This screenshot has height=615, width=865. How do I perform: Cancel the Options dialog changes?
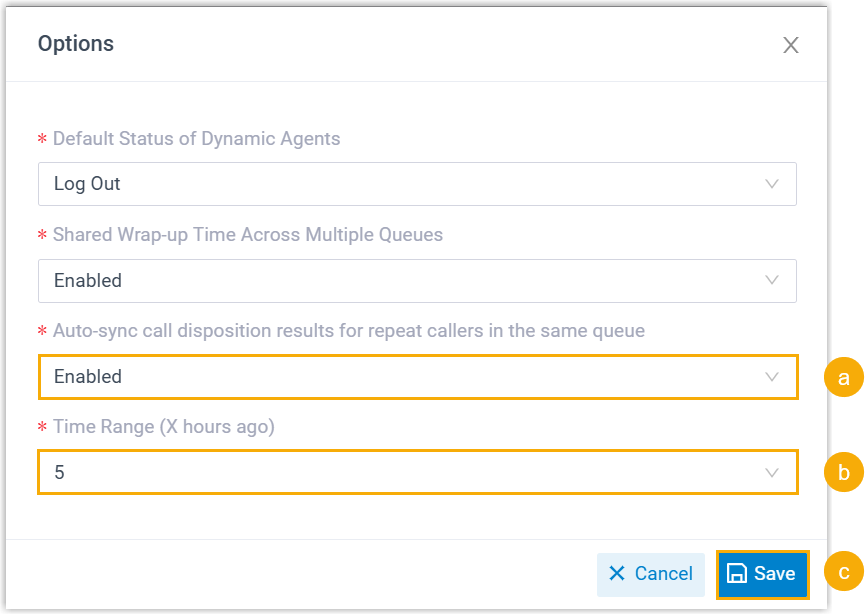(x=650, y=575)
